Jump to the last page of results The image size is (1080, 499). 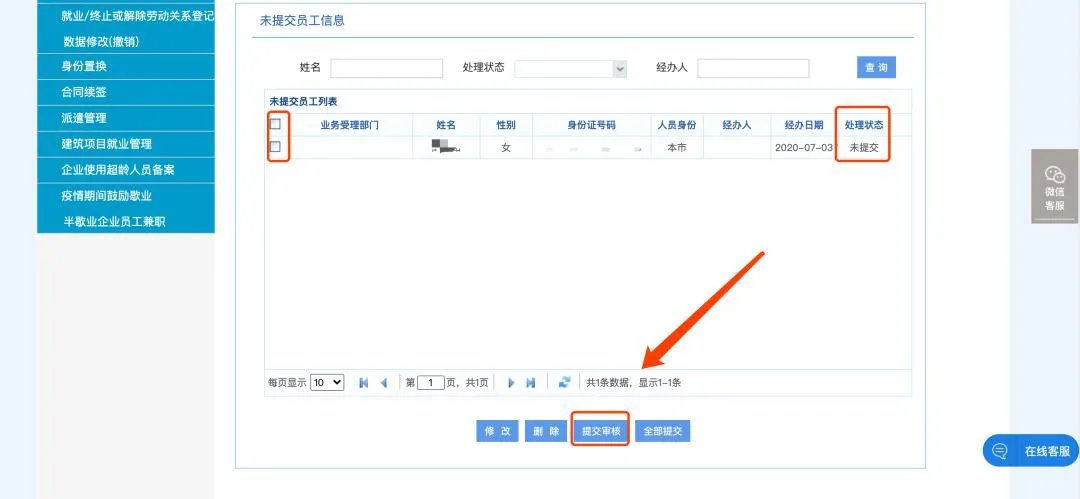point(531,383)
